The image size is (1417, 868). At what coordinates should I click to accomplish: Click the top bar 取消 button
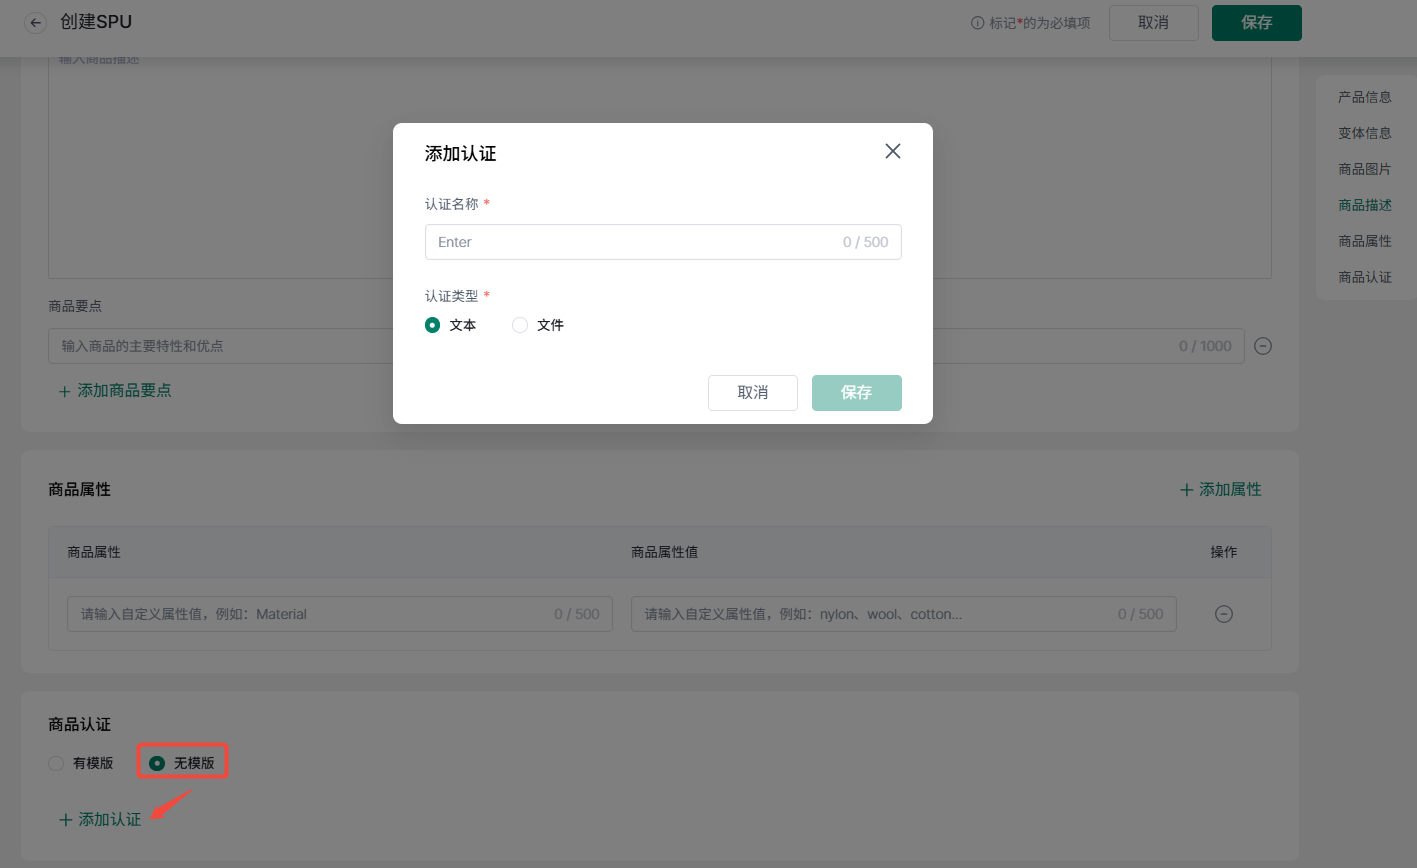tap(1154, 23)
